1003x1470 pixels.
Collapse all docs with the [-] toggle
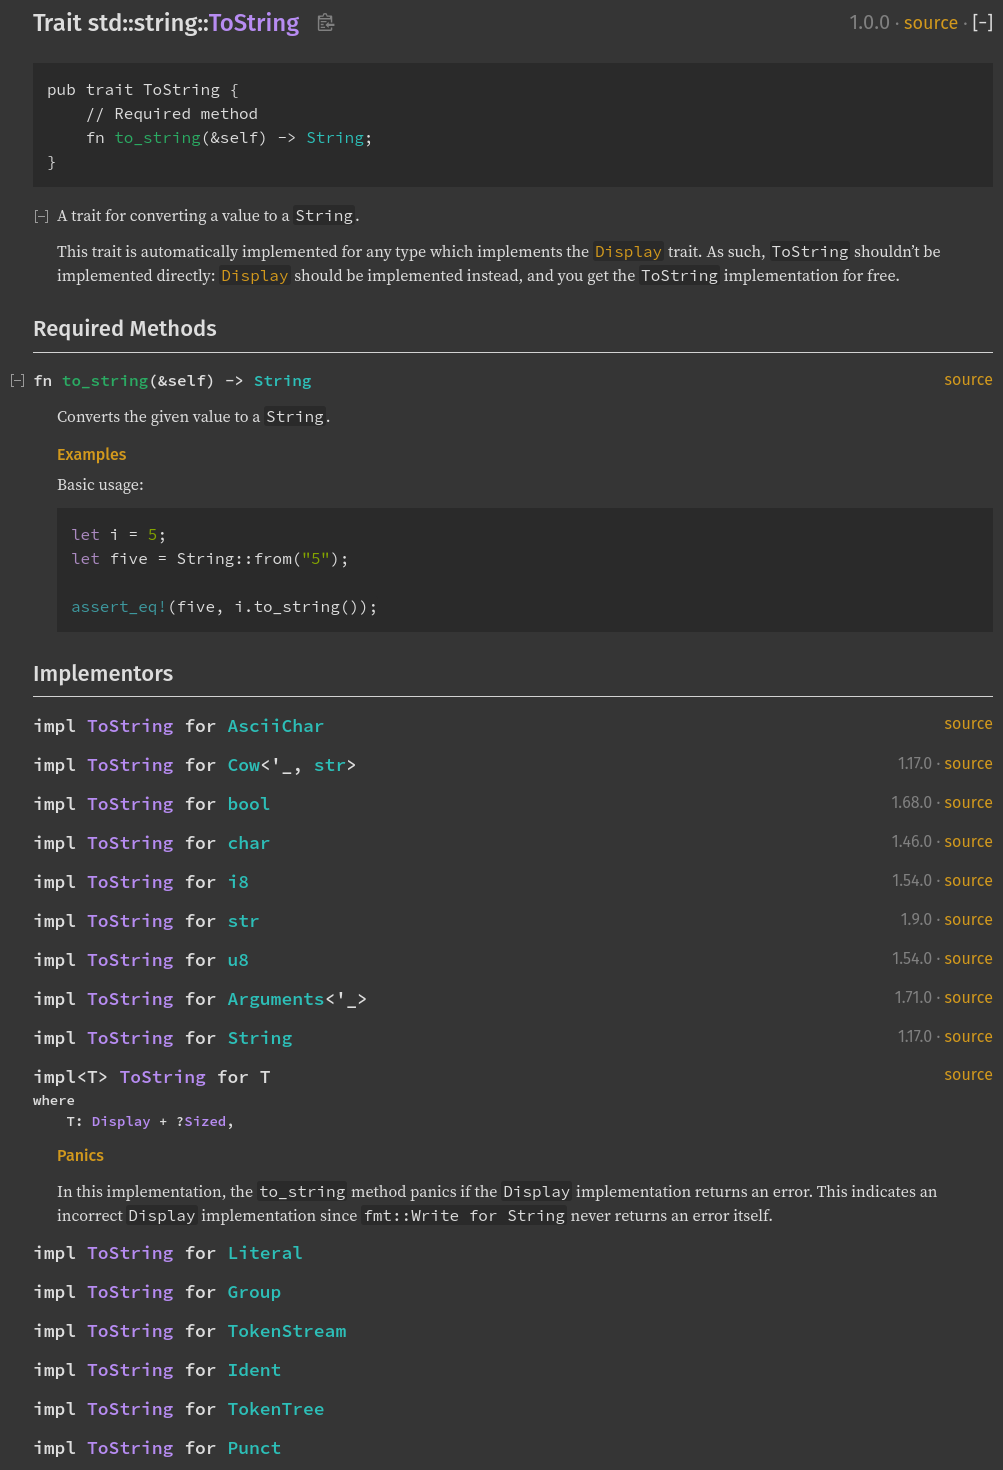982,22
